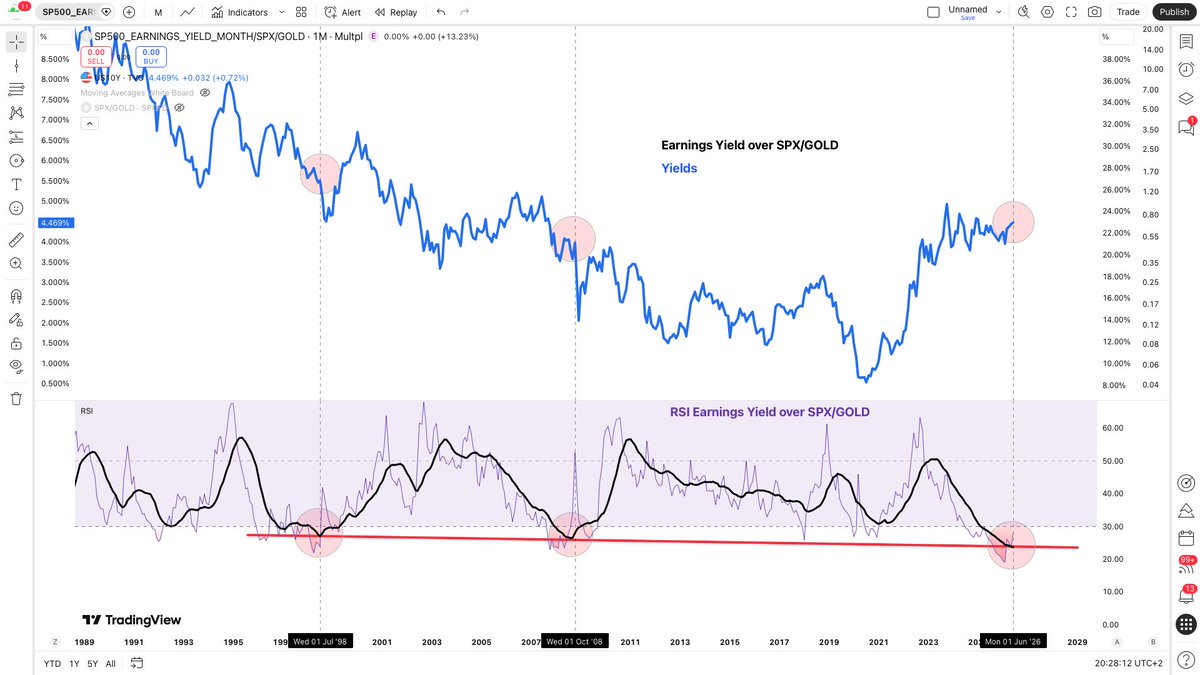Collapse the indicator legend chevron
The image size is (1200, 675).
[x=88, y=123]
